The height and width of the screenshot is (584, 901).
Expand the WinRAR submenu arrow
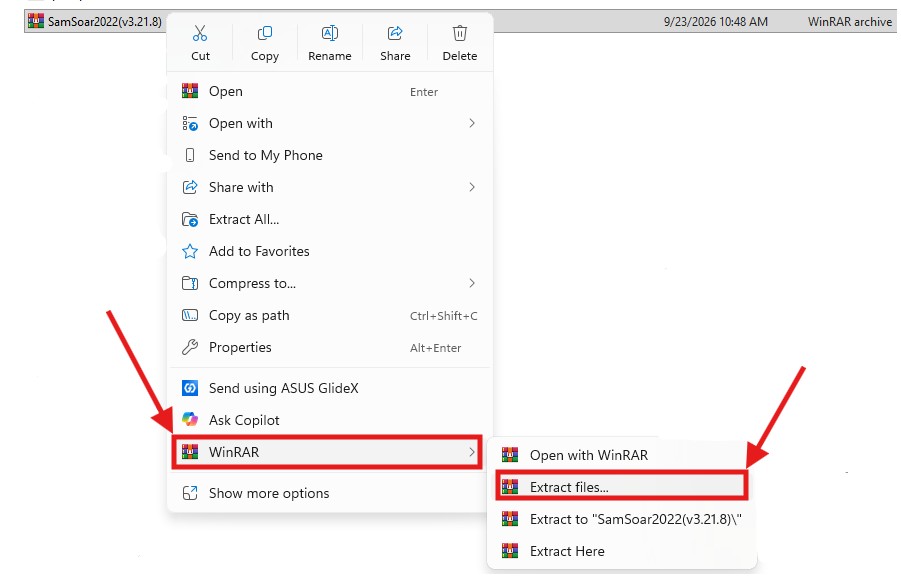[472, 452]
